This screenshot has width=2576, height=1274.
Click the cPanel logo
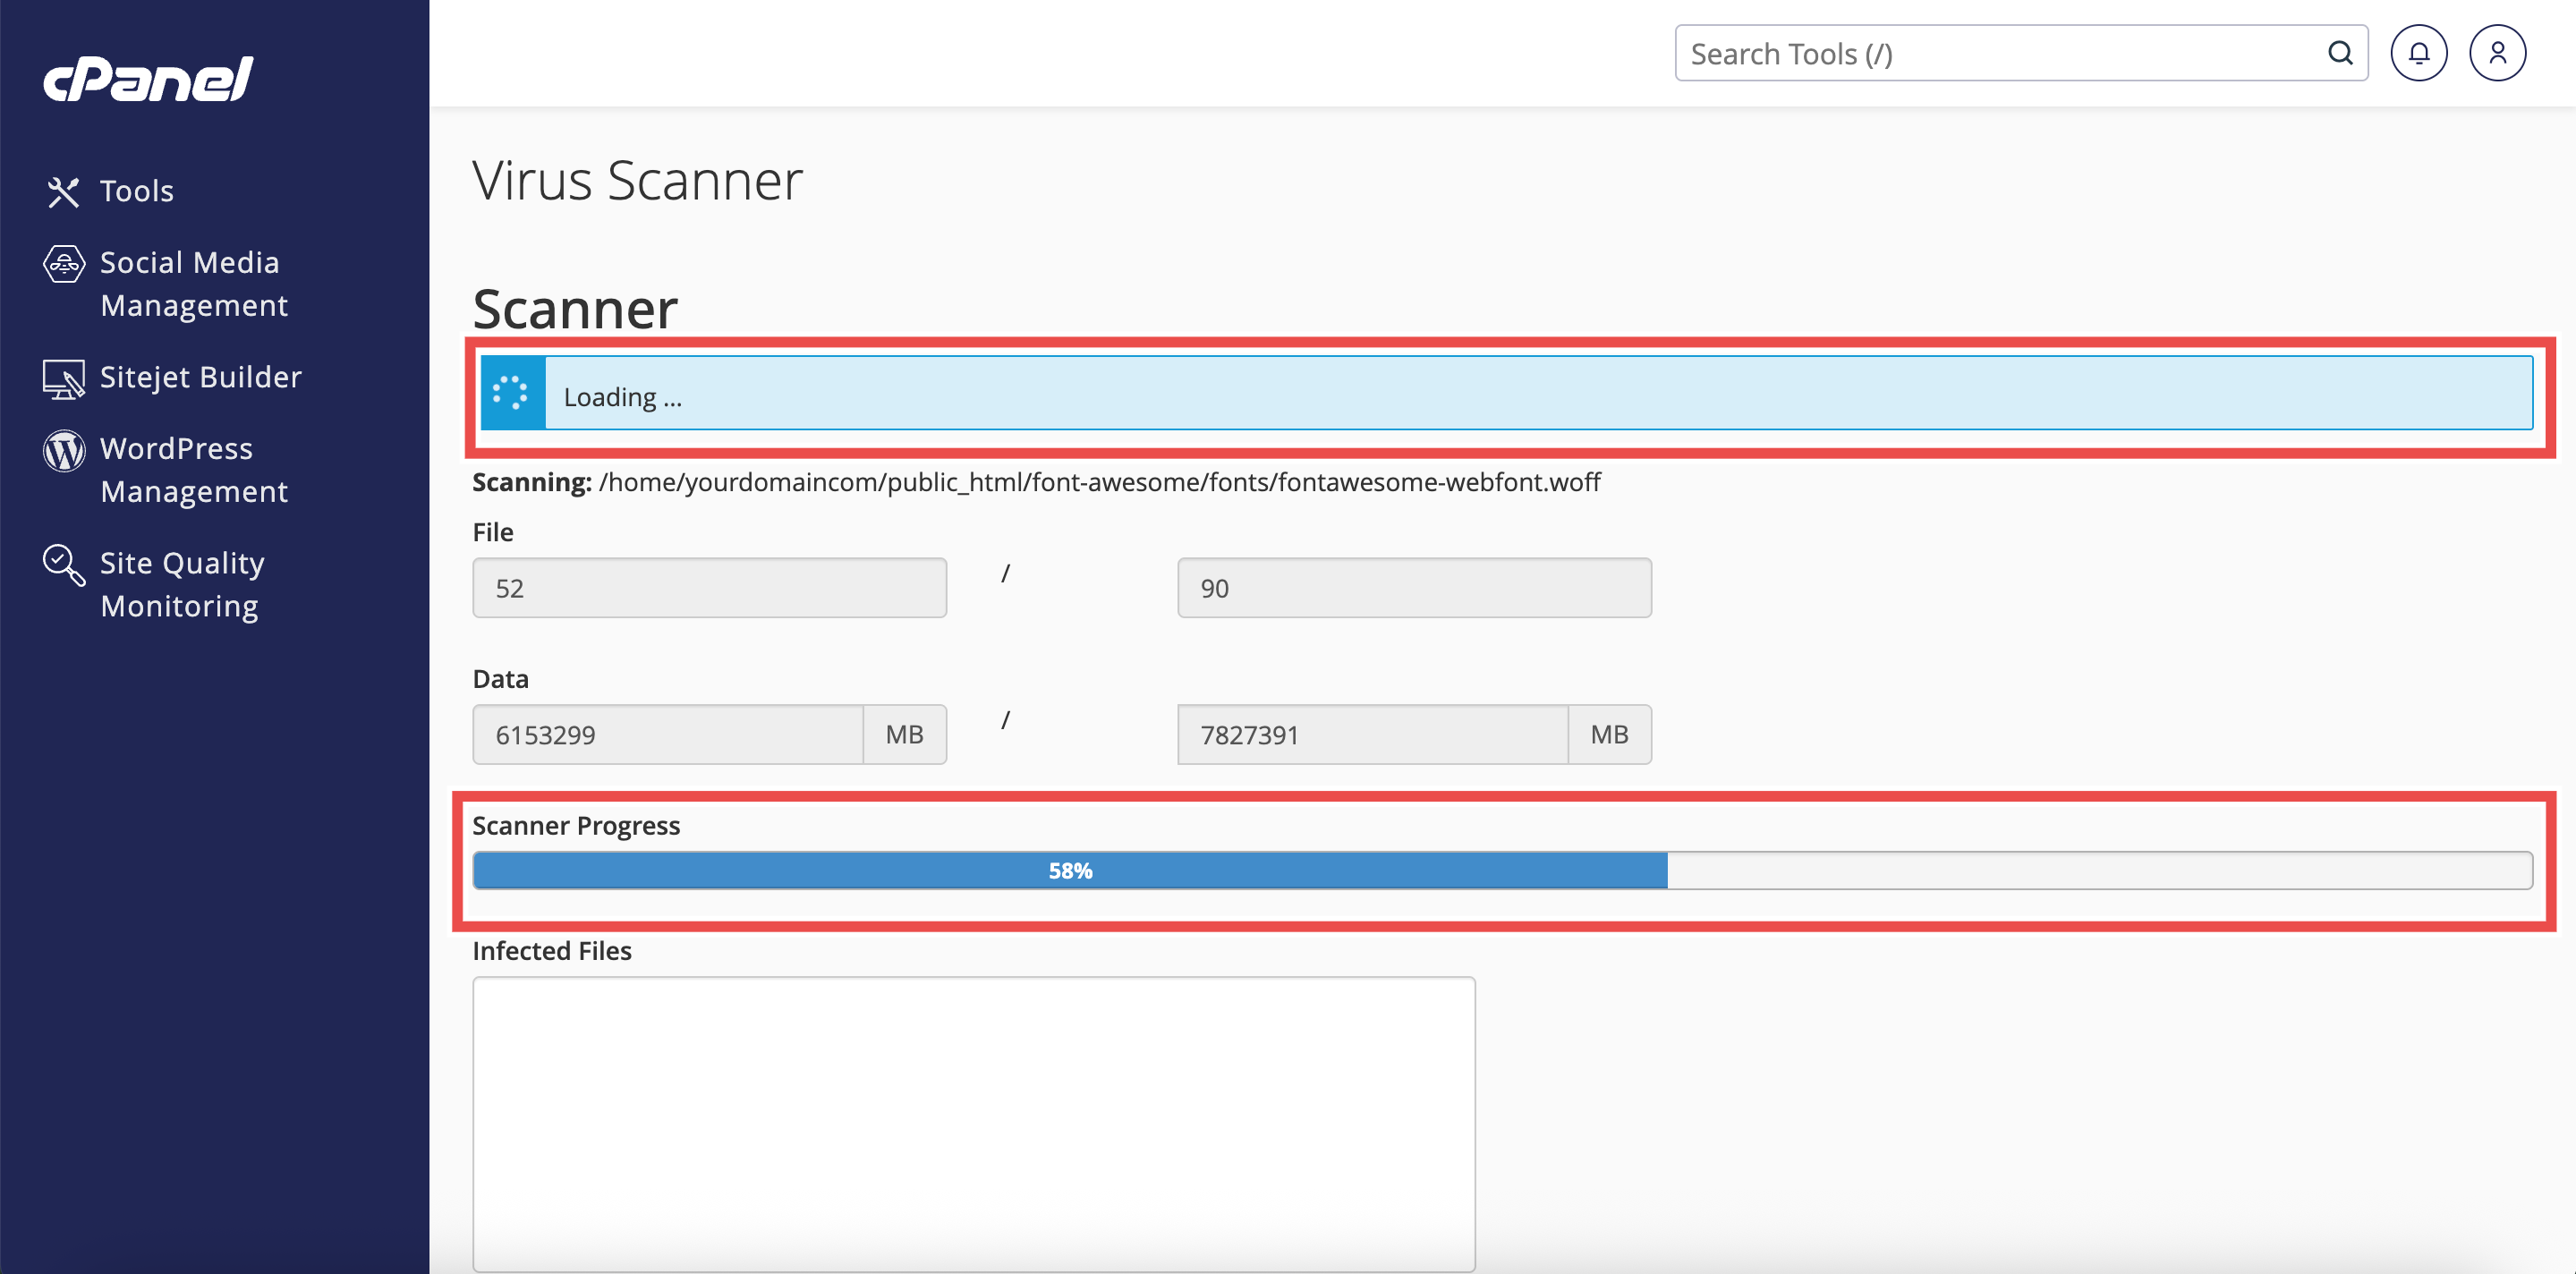click(148, 78)
